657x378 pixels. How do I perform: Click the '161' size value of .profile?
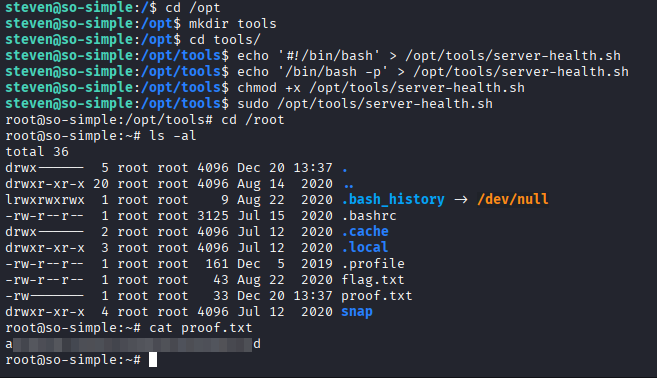pyautogui.click(x=217, y=264)
